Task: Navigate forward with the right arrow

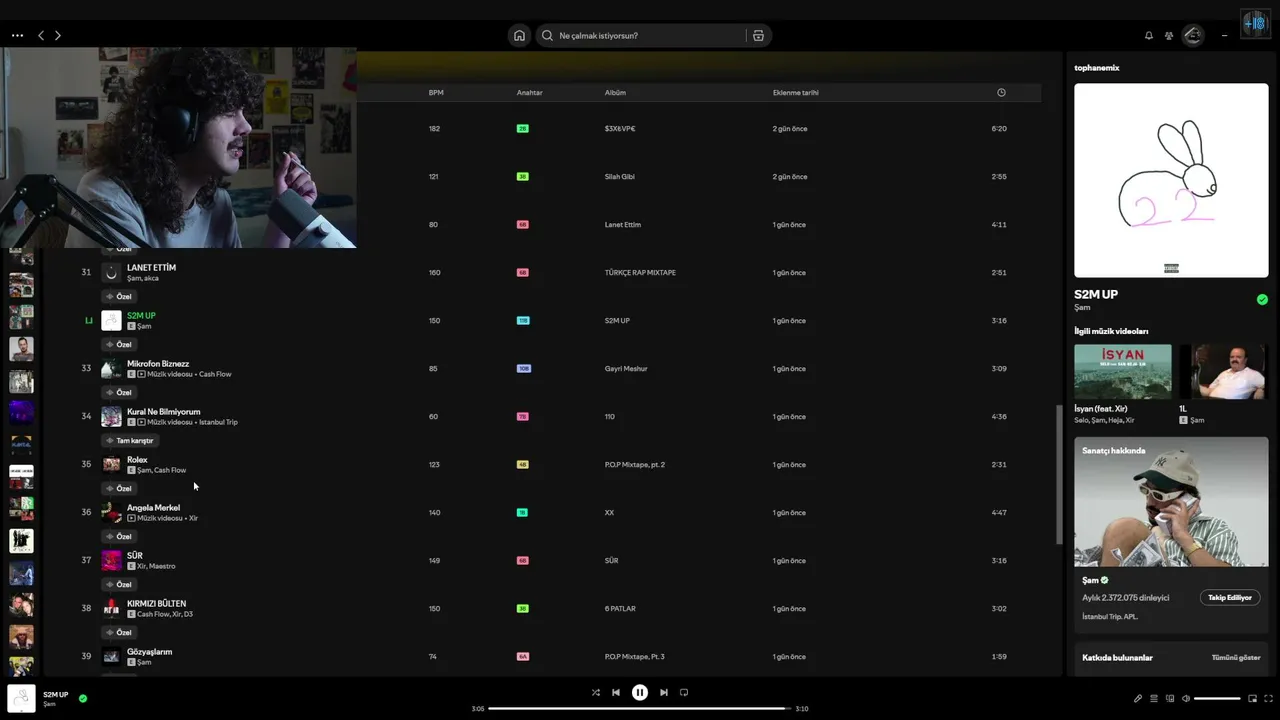Action: click(58, 35)
